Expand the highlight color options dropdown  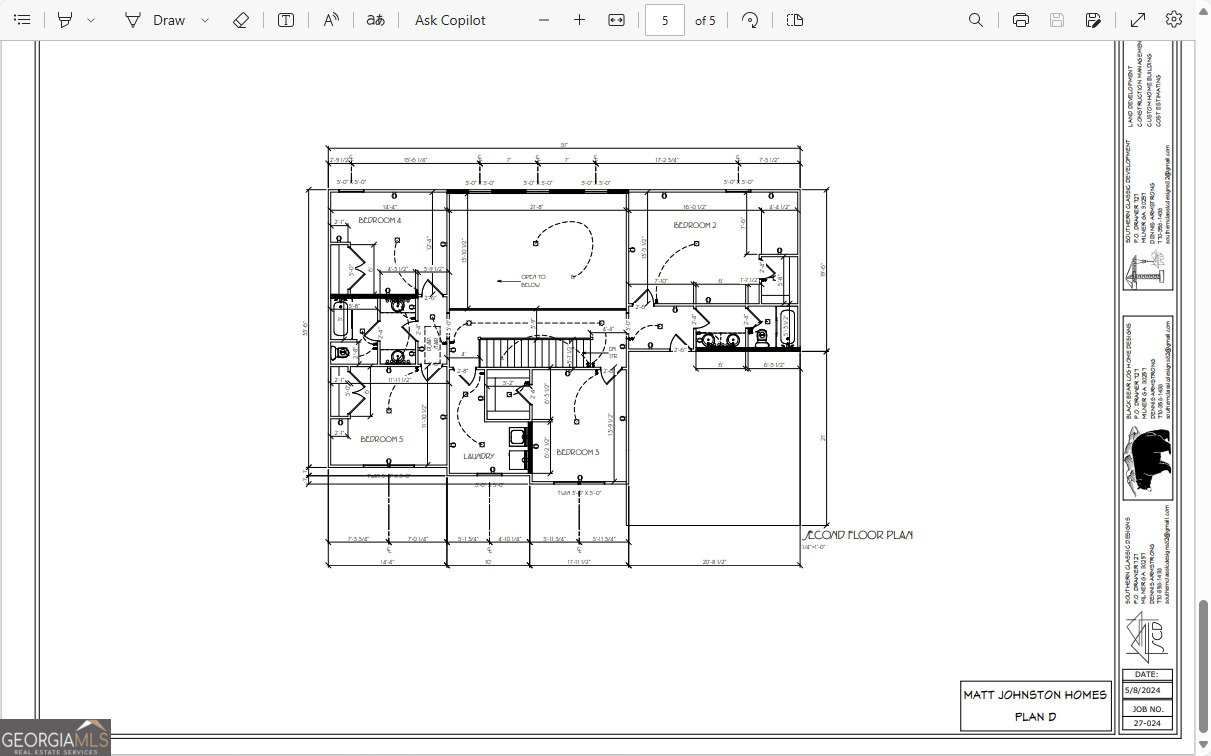pyautogui.click(x=91, y=20)
